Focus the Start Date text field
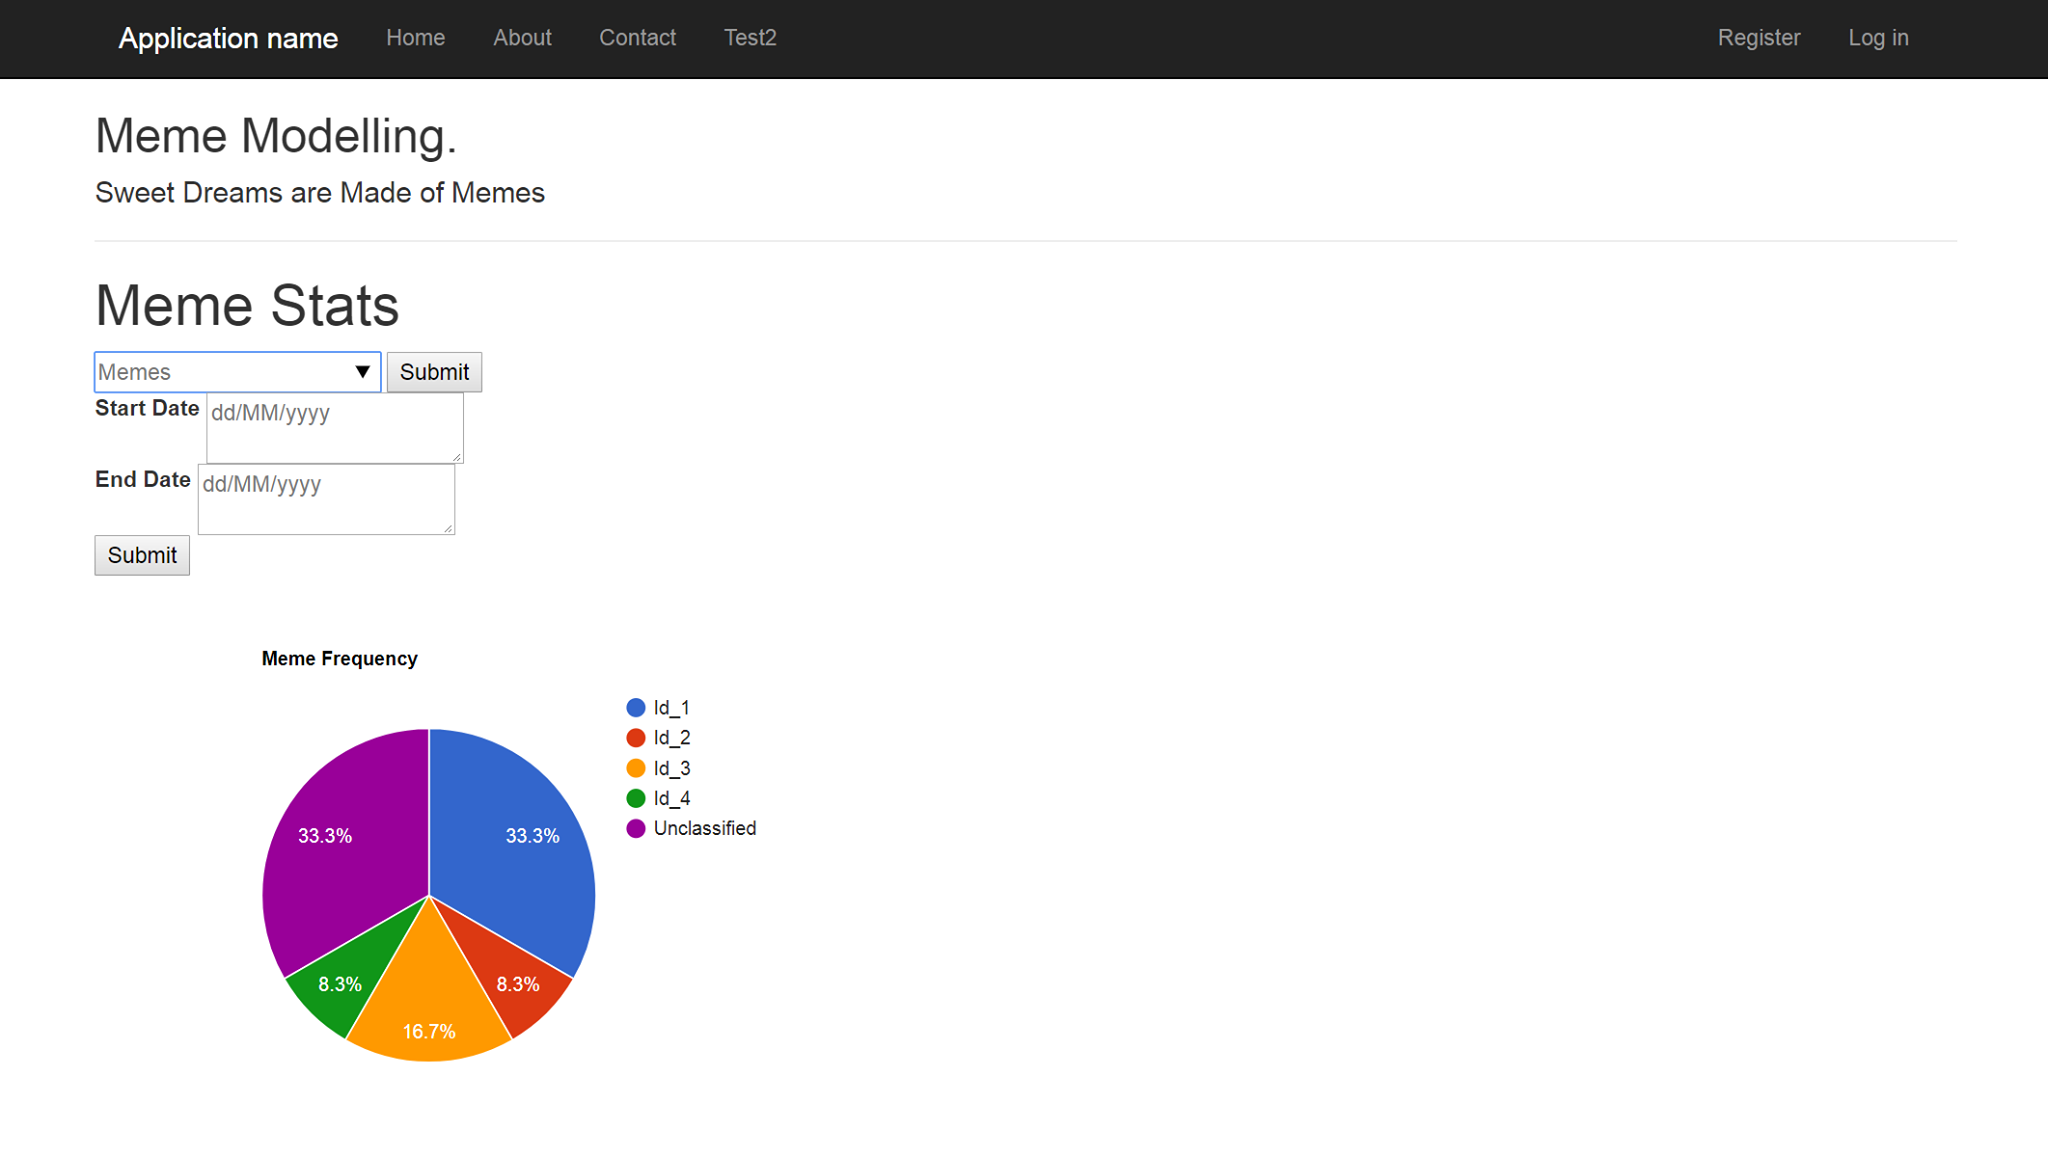Viewport: 2048px width, 1157px height. click(x=334, y=427)
